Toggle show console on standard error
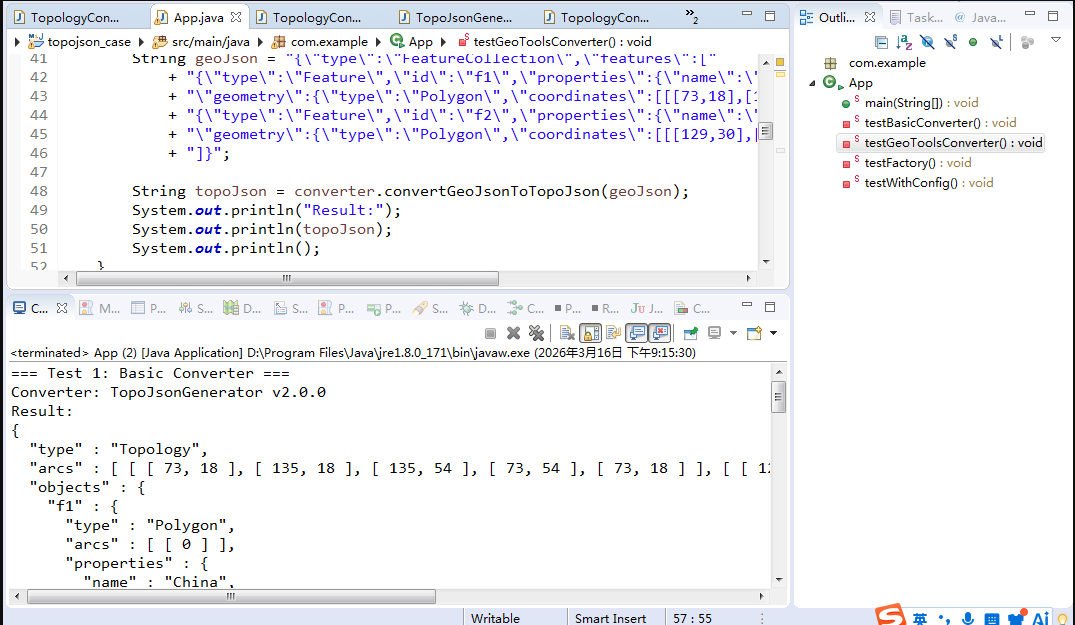Image resolution: width=1075 pixels, height=625 pixels. [660, 333]
